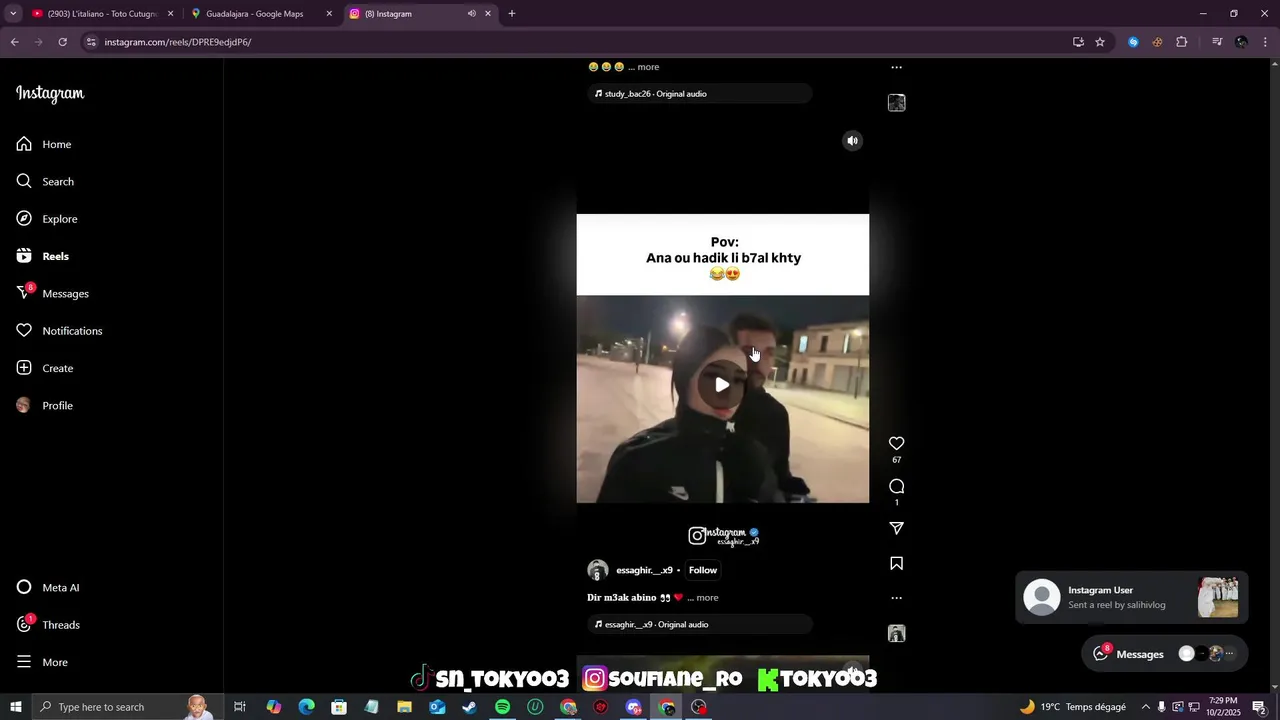Go back to the previous page
Viewport: 1280px width, 720px height.
tap(14, 42)
